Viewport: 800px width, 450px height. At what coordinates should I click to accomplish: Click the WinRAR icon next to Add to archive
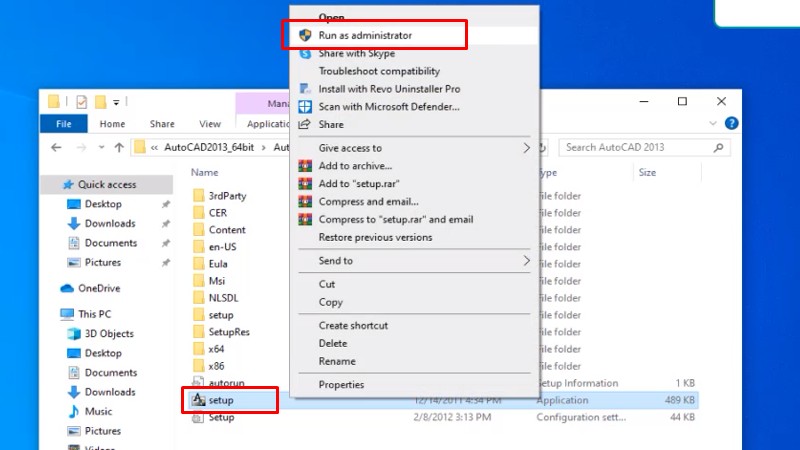305,166
